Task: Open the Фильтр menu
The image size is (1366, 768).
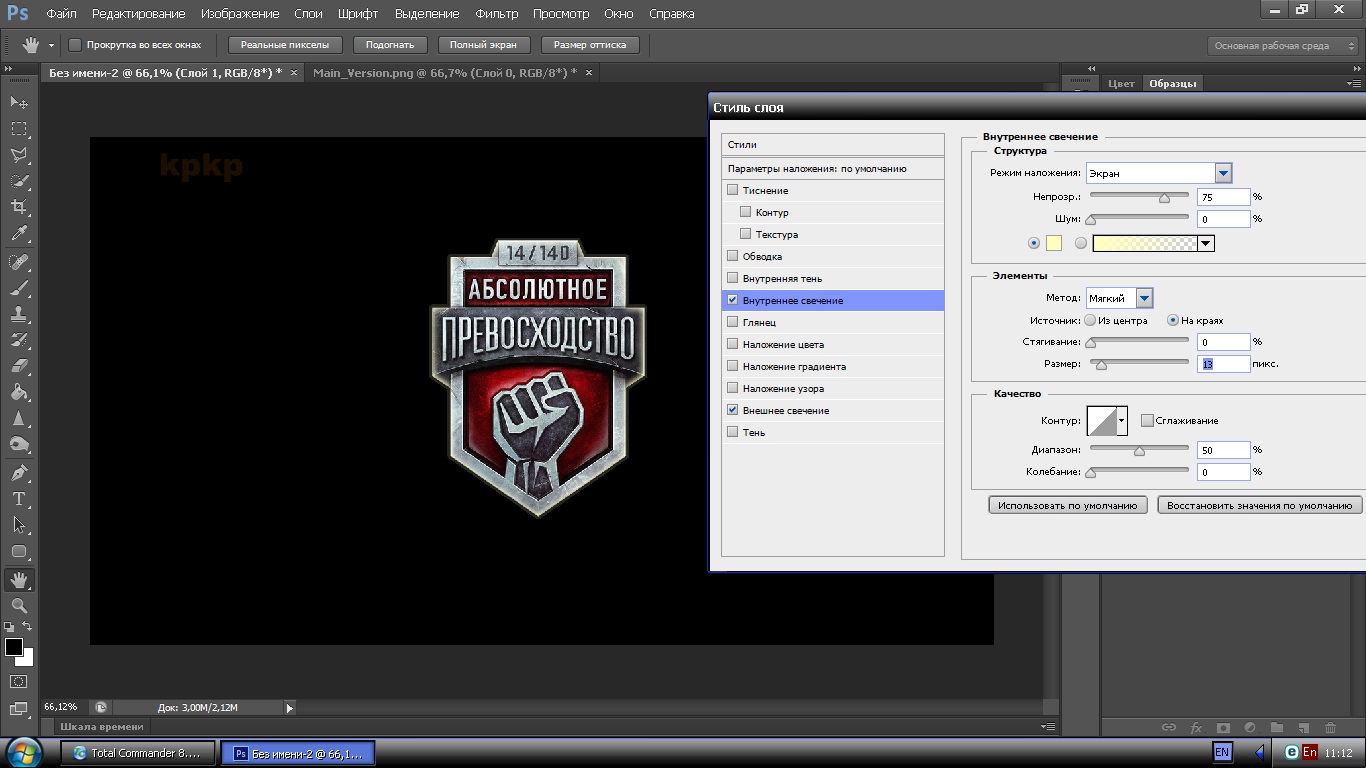Action: (496, 14)
